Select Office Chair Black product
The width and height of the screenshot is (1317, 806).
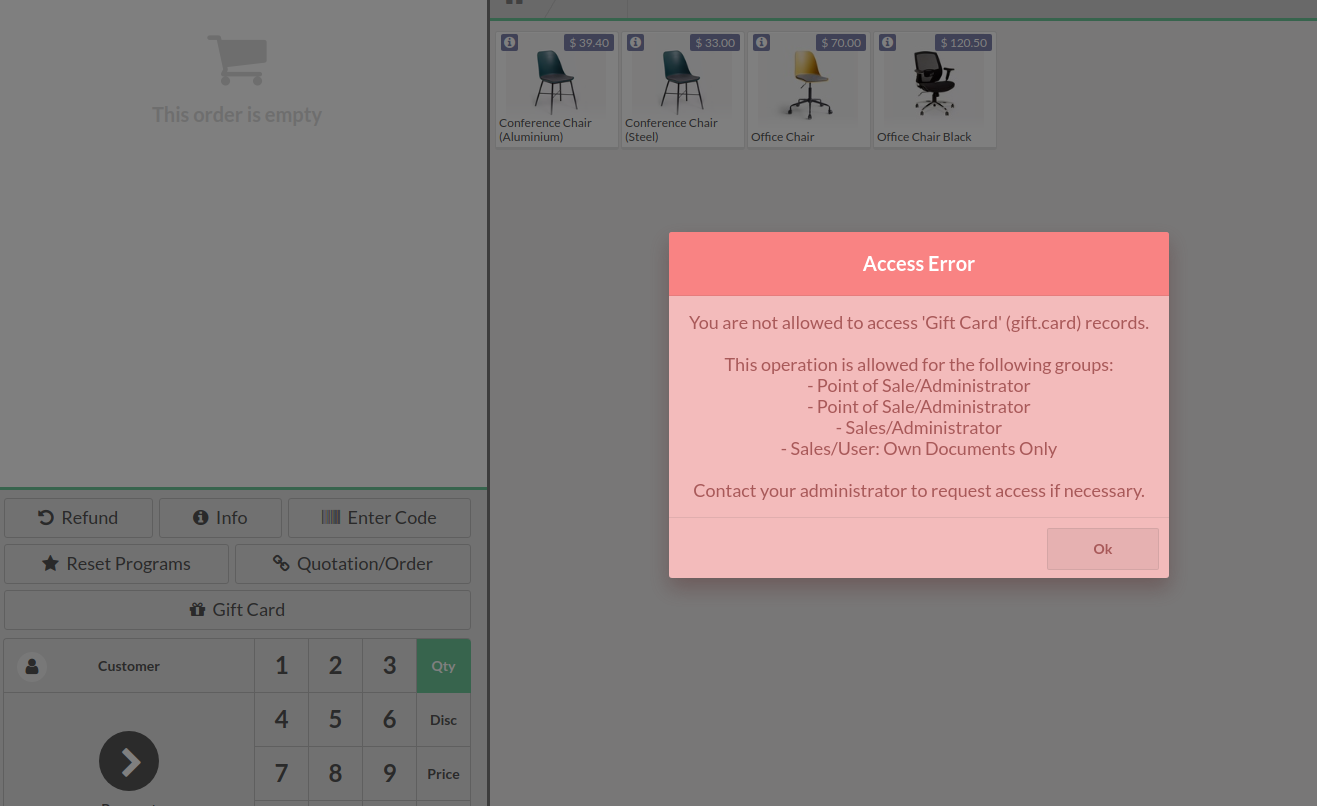935,90
